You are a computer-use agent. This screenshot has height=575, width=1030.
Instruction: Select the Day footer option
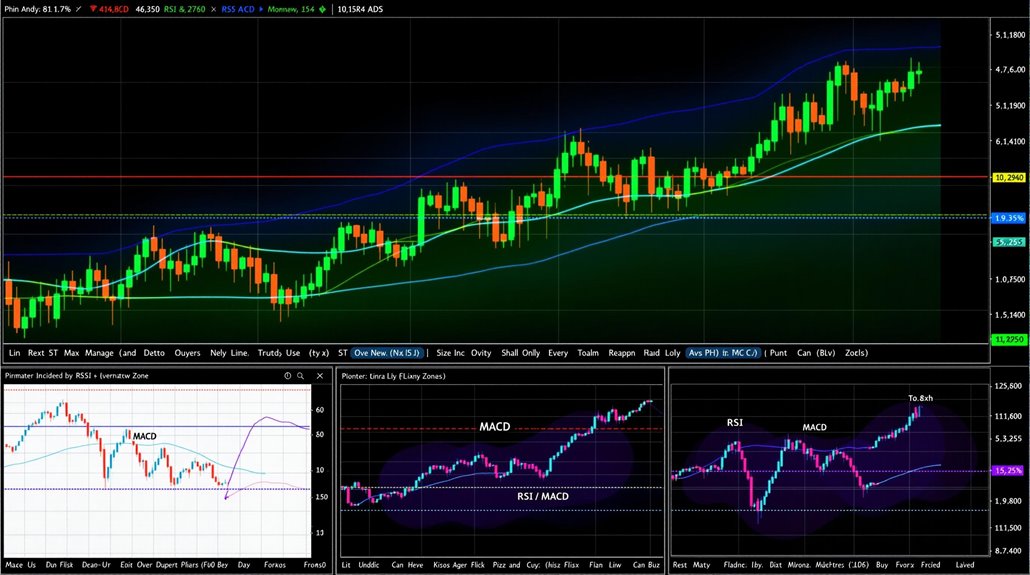coord(244,564)
